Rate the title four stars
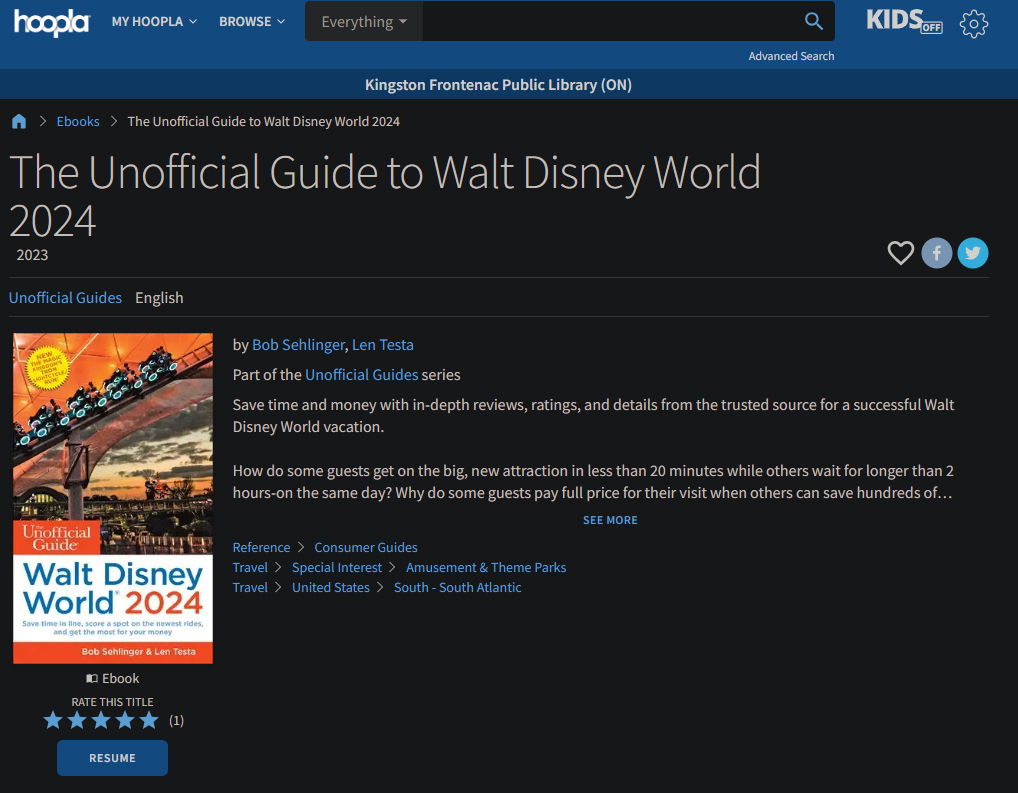This screenshot has height=793, width=1018. click(125, 720)
